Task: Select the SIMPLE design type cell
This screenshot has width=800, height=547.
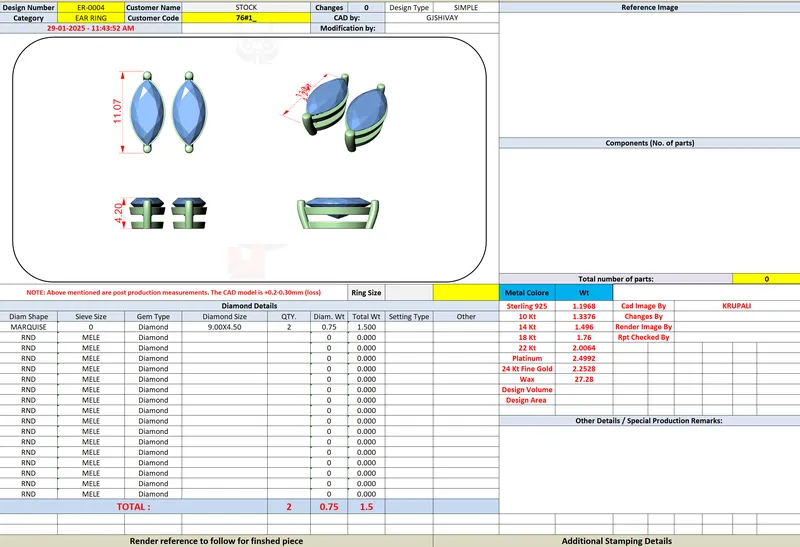Action: pos(466,8)
